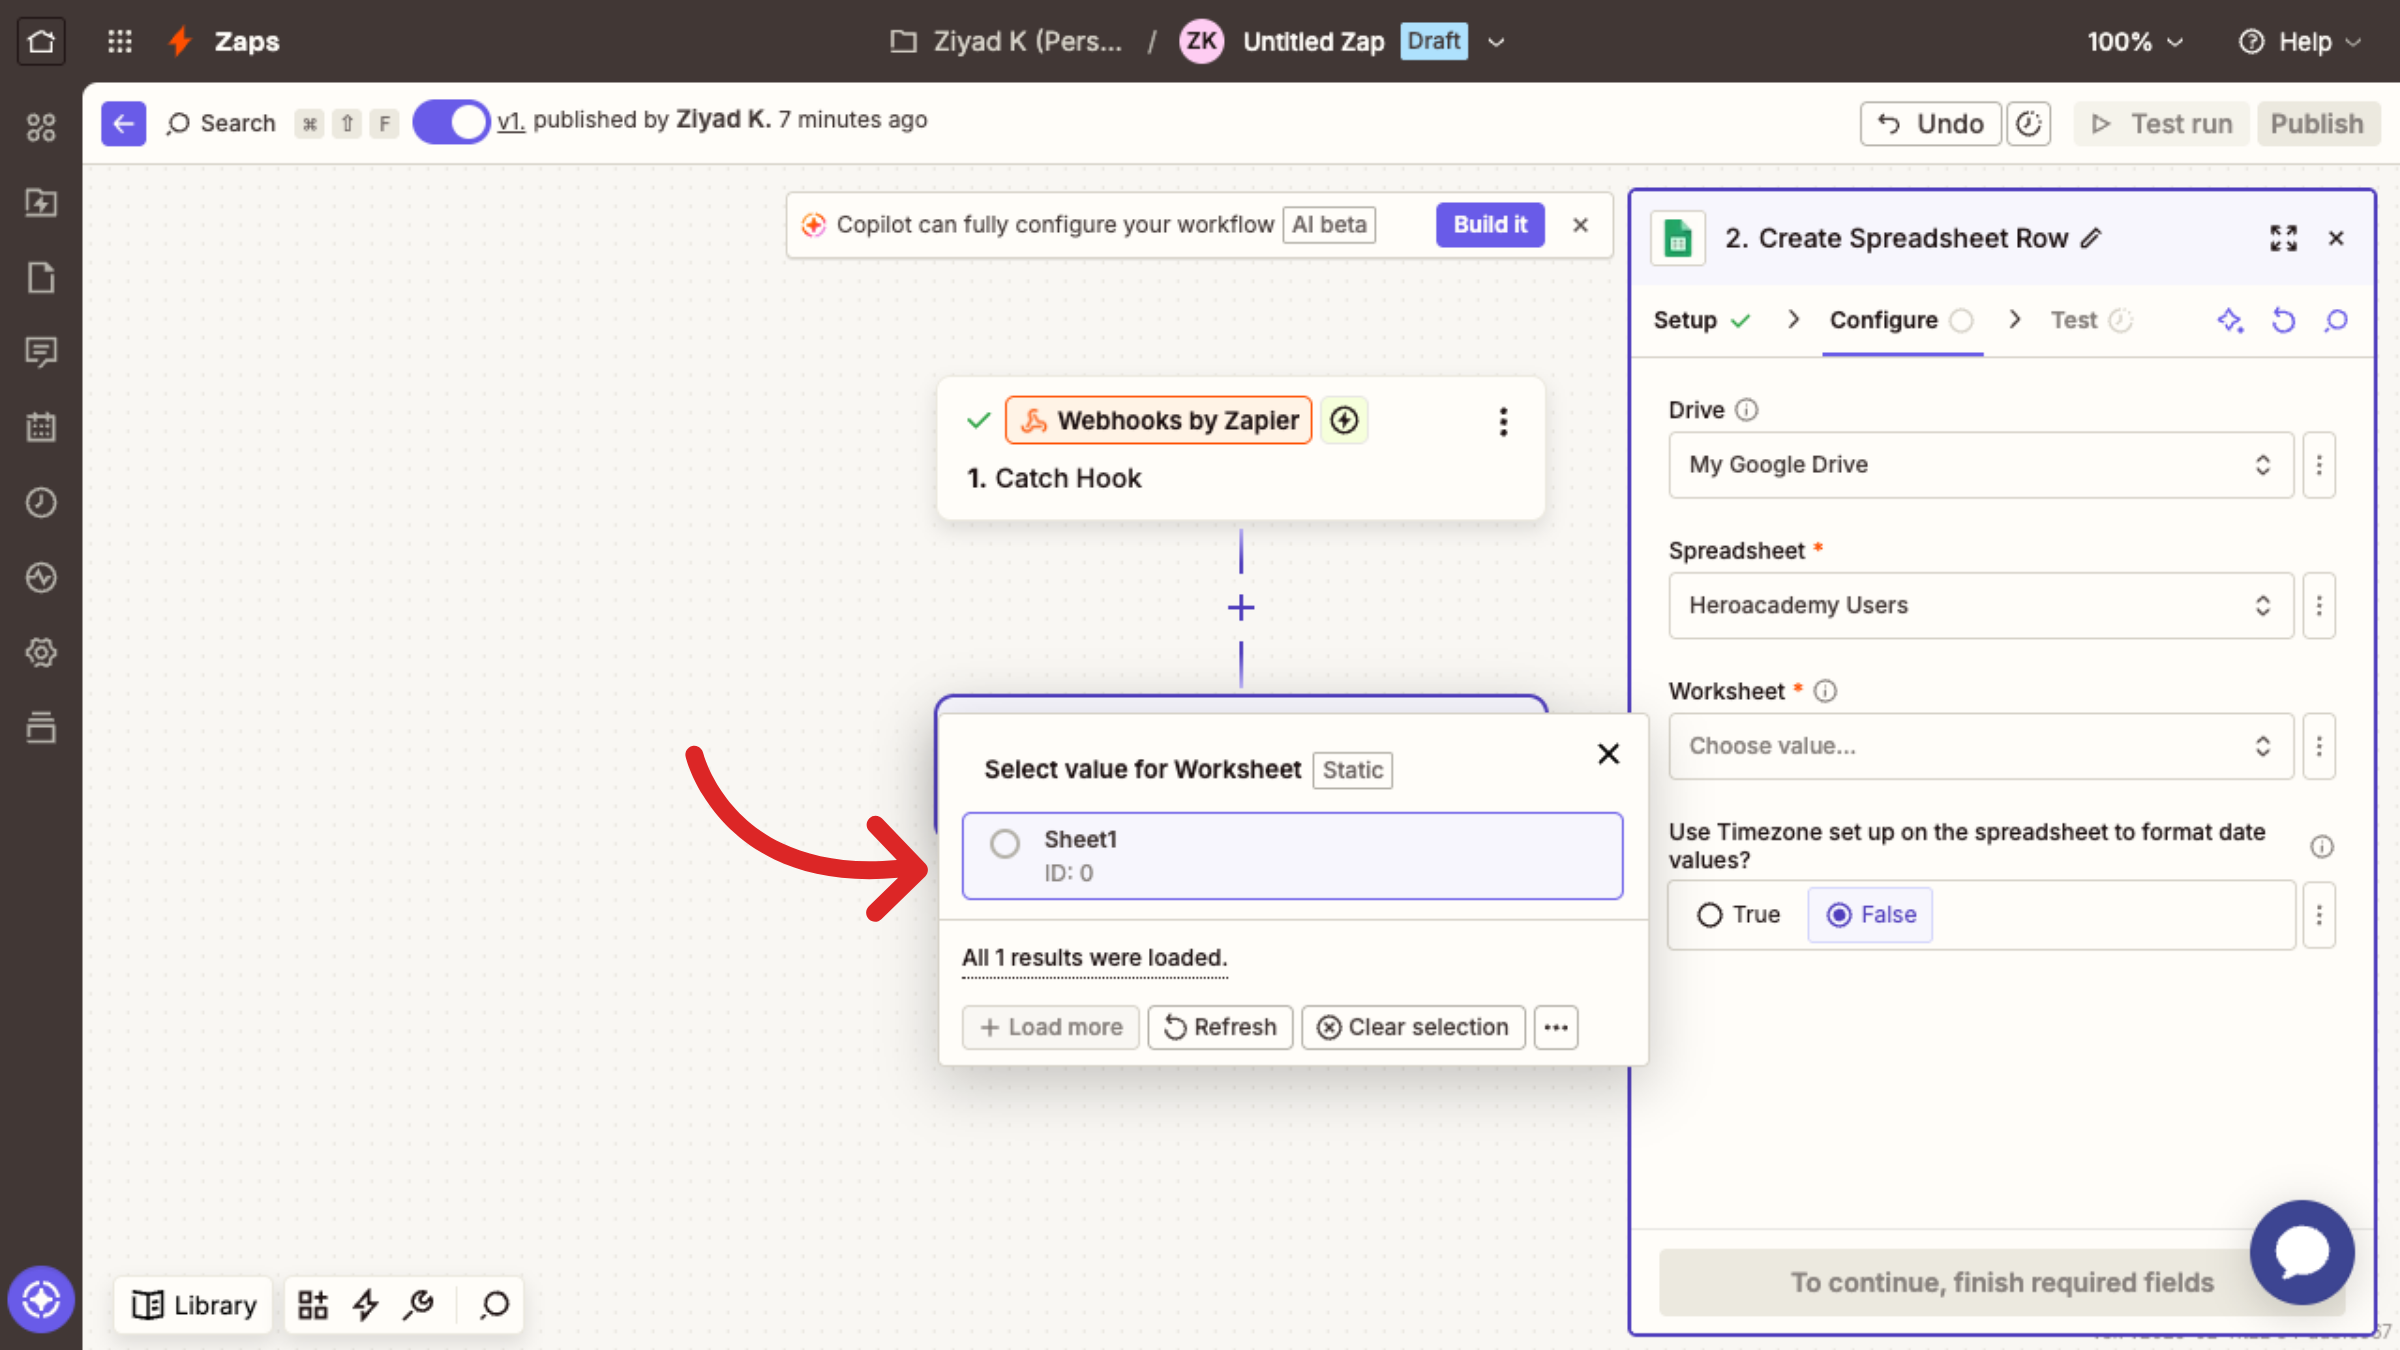2400x1350 pixels.
Task: Click the rename pencil icon next to step title
Action: coord(2091,238)
